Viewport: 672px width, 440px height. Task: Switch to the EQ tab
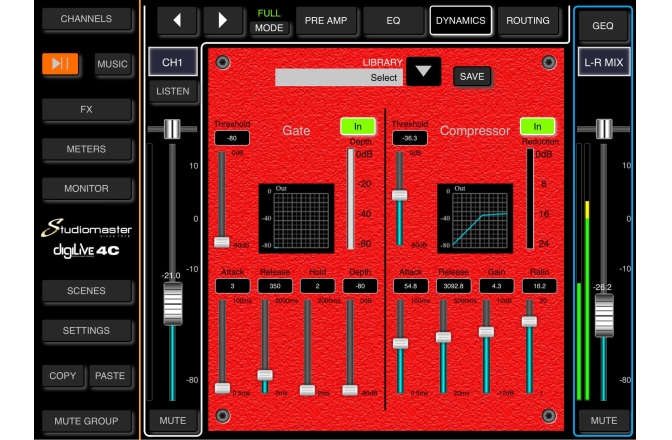[393, 21]
